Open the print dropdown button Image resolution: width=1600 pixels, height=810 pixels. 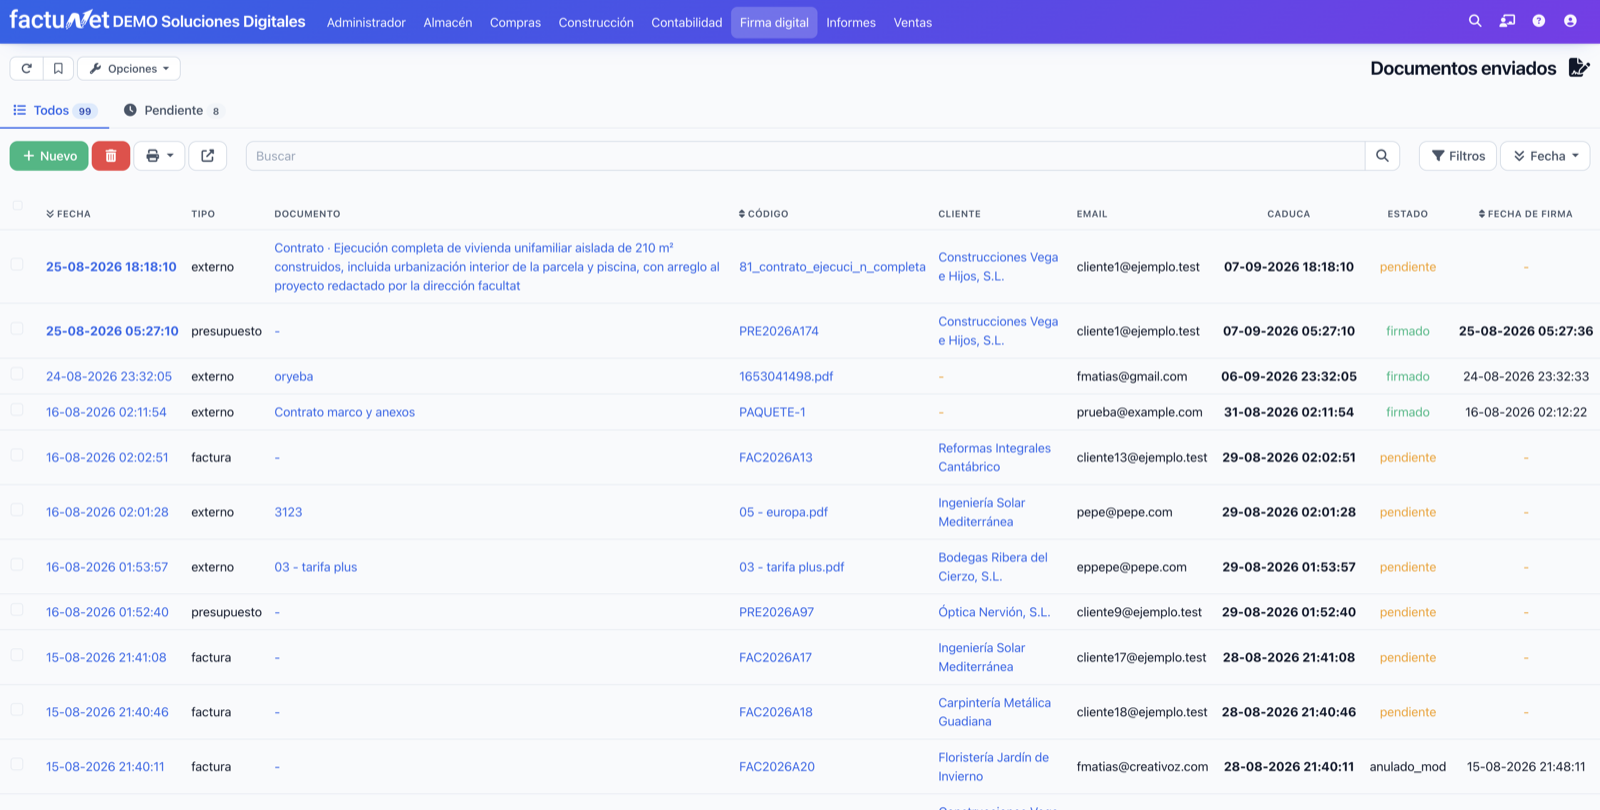tap(159, 156)
